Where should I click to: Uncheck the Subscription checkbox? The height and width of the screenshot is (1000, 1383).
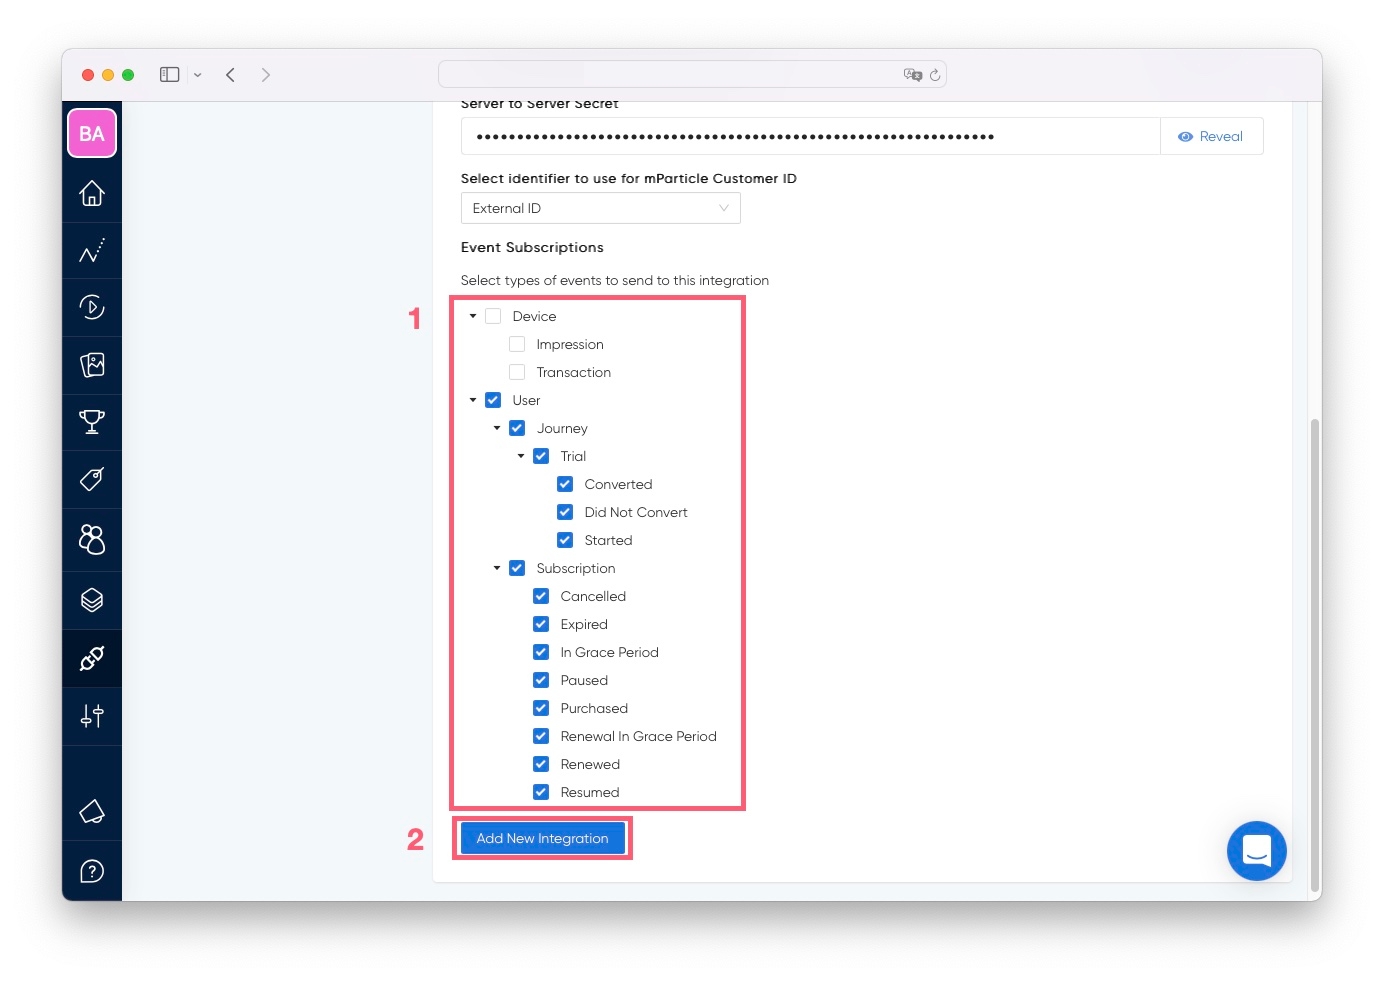pos(517,568)
